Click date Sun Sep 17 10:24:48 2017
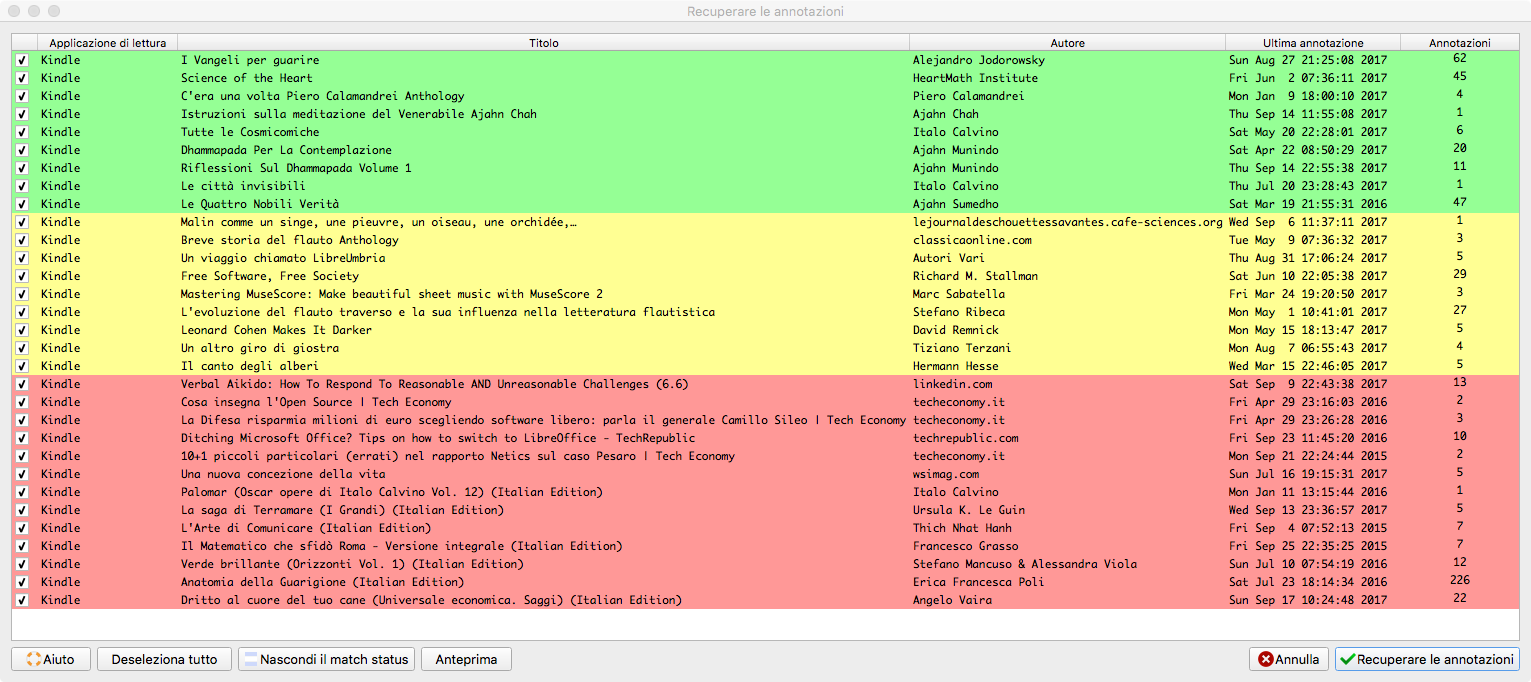 (1308, 600)
